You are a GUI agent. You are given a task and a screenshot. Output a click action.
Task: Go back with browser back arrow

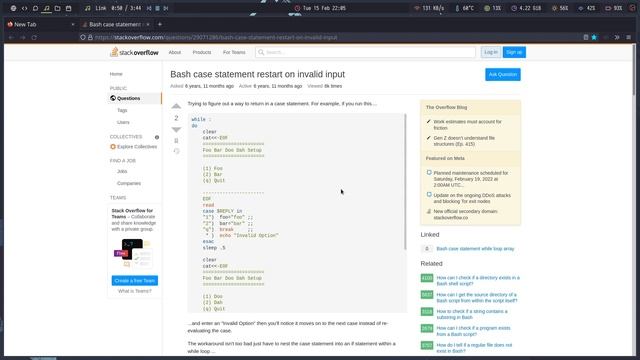11,37
